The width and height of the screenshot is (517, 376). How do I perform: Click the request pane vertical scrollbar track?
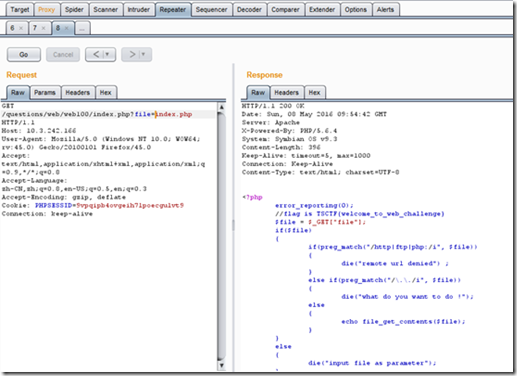(x=221, y=237)
